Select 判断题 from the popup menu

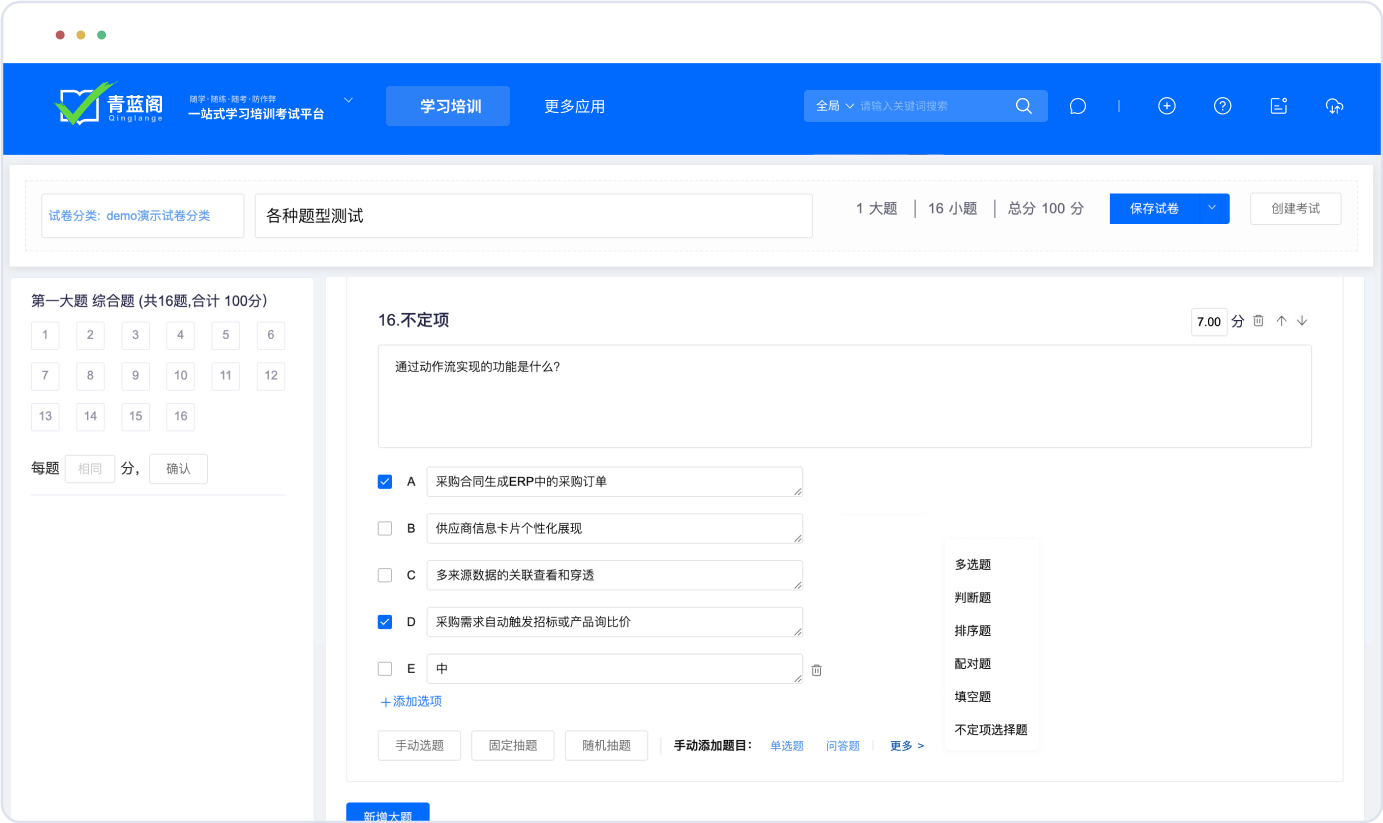(x=972, y=598)
